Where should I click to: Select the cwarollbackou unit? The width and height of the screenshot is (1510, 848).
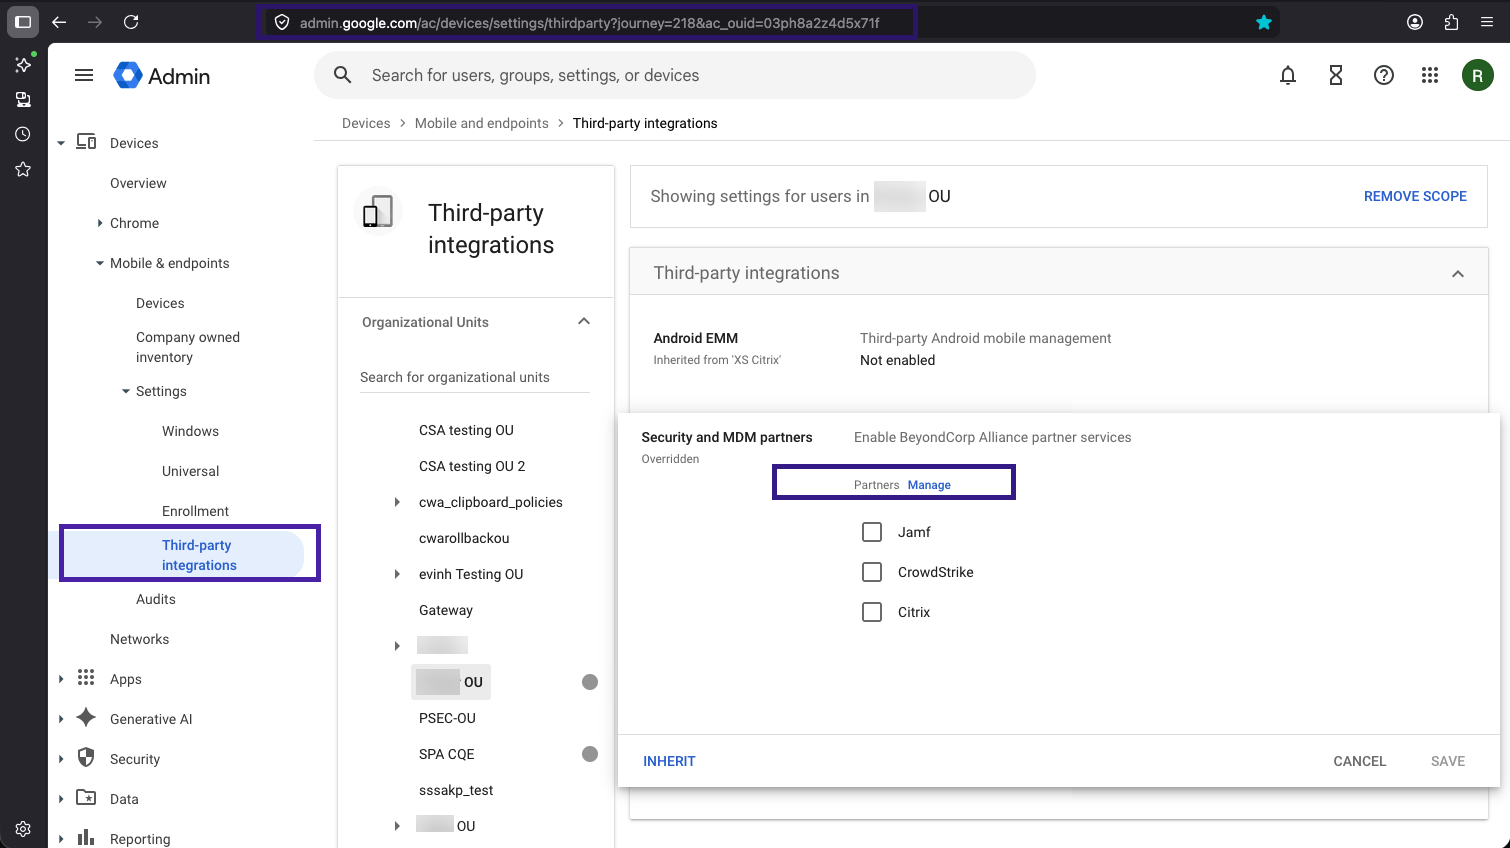point(464,538)
